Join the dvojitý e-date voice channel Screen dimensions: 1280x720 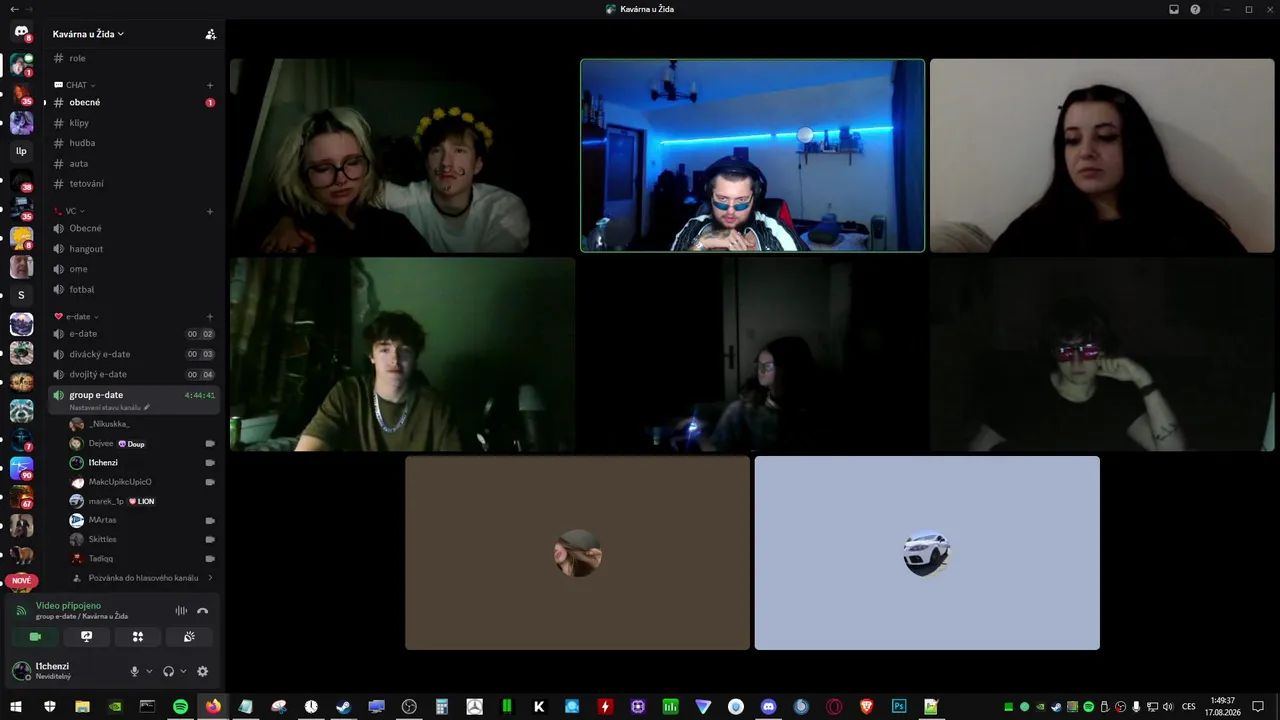click(133, 374)
